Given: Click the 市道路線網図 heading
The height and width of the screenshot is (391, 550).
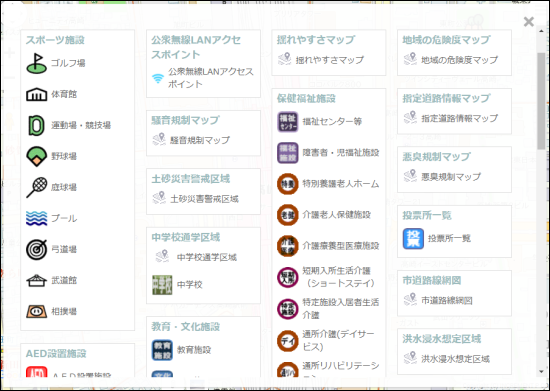Looking at the screenshot, I should pos(432,281).
